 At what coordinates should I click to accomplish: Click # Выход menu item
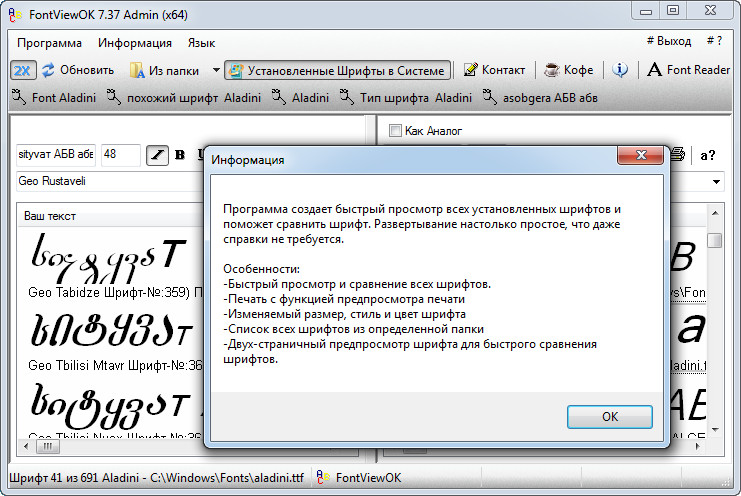(x=669, y=41)
